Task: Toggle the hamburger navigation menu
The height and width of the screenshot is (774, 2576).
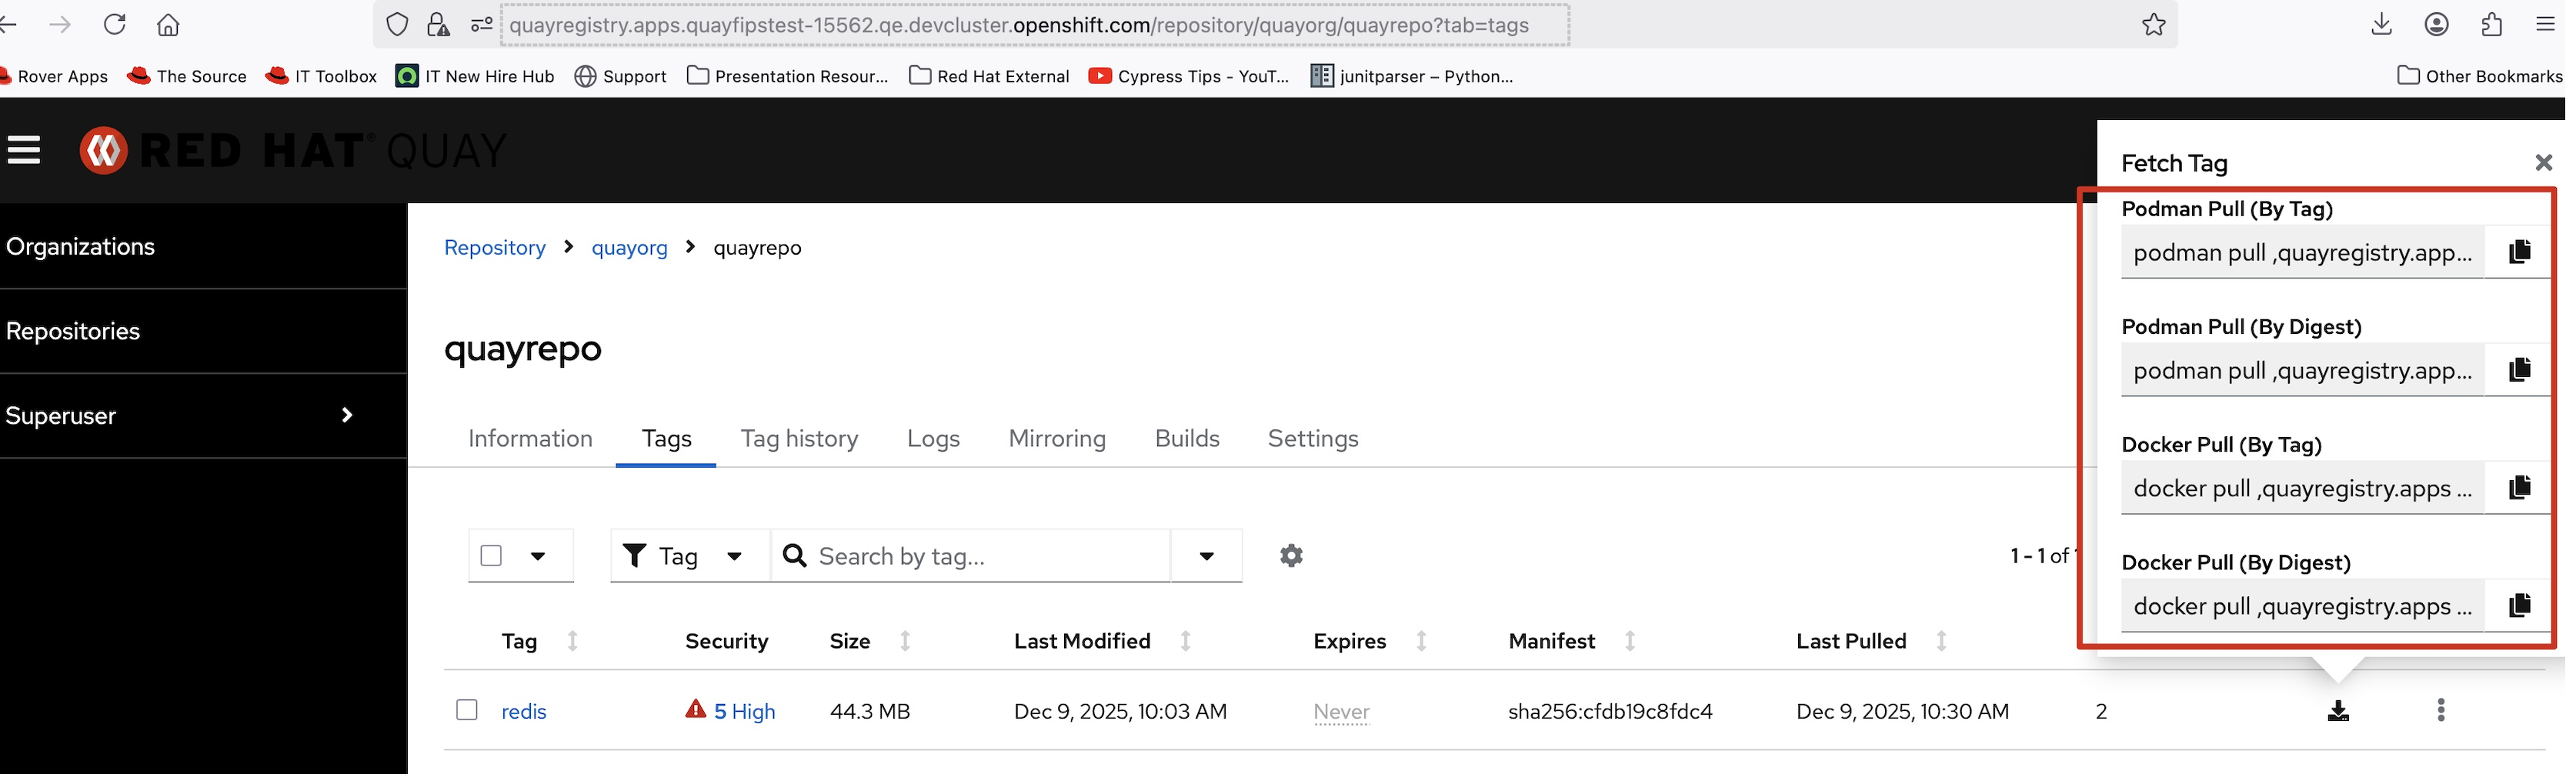Action: point(24,150)
